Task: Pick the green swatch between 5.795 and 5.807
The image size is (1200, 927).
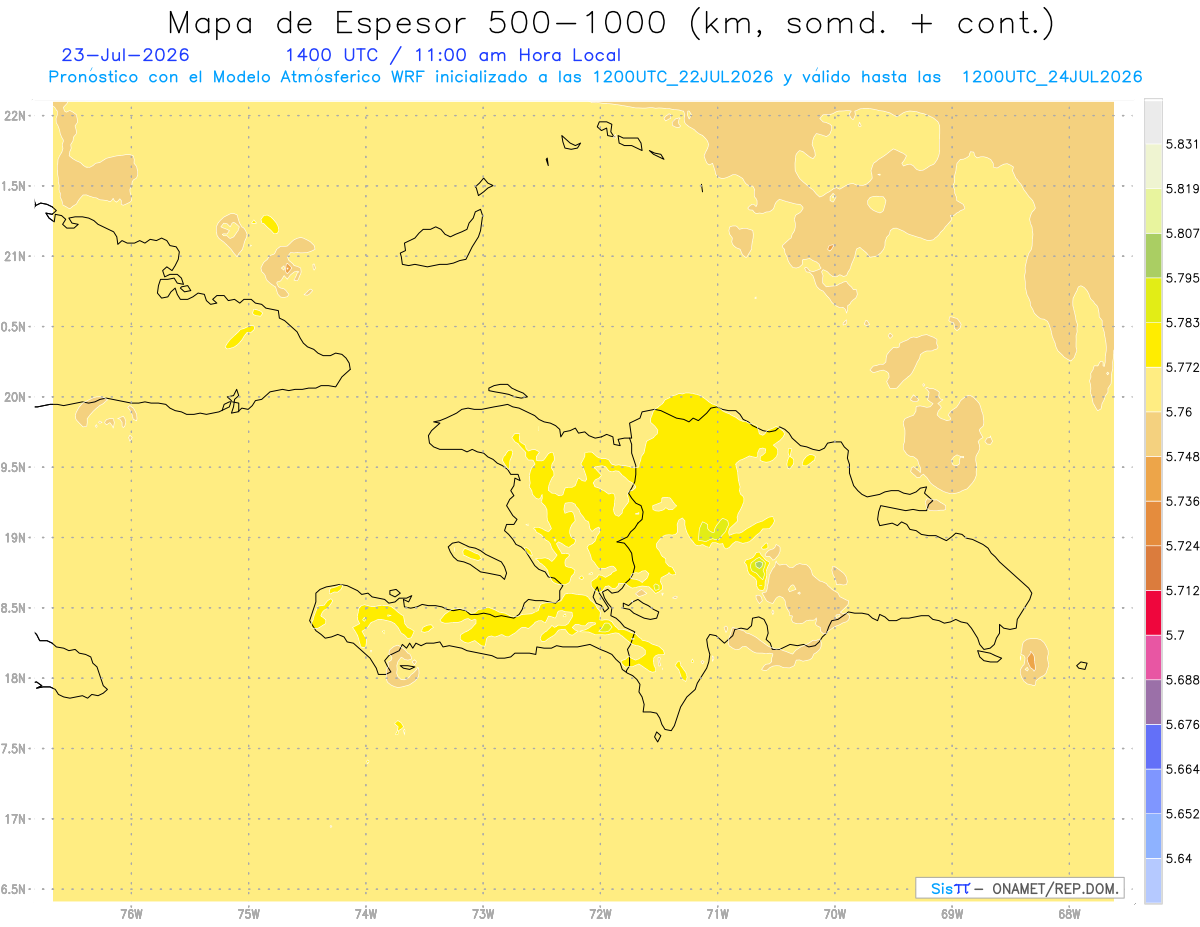Action: 1153,255
